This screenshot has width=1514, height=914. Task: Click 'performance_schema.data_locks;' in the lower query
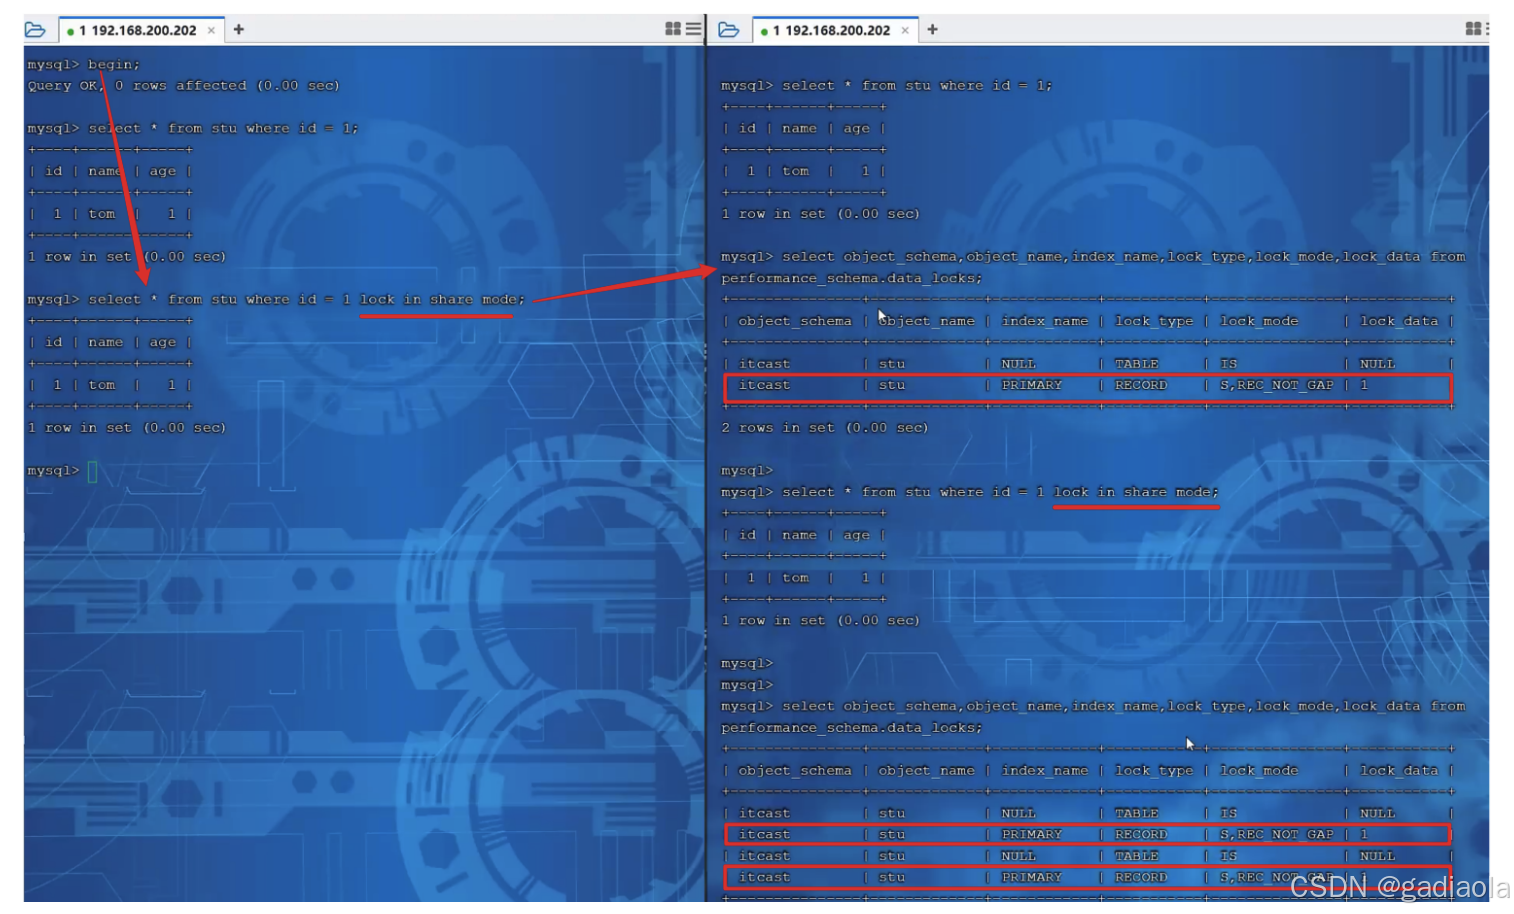pos(852,728)
